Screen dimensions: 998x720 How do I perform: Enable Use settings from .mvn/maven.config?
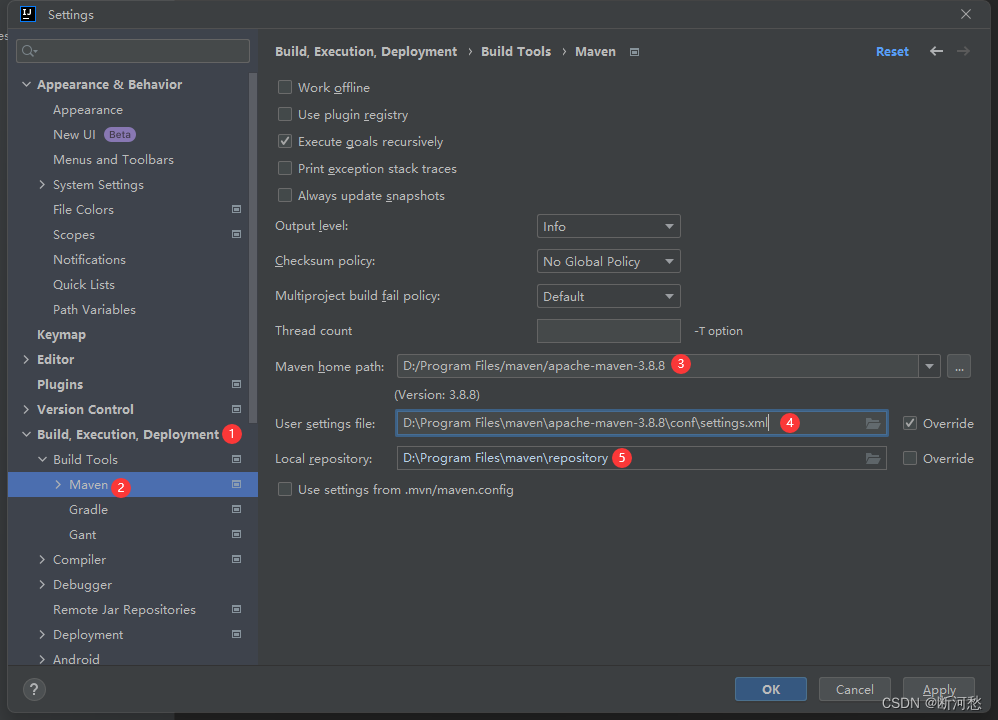tap(285, 490)
